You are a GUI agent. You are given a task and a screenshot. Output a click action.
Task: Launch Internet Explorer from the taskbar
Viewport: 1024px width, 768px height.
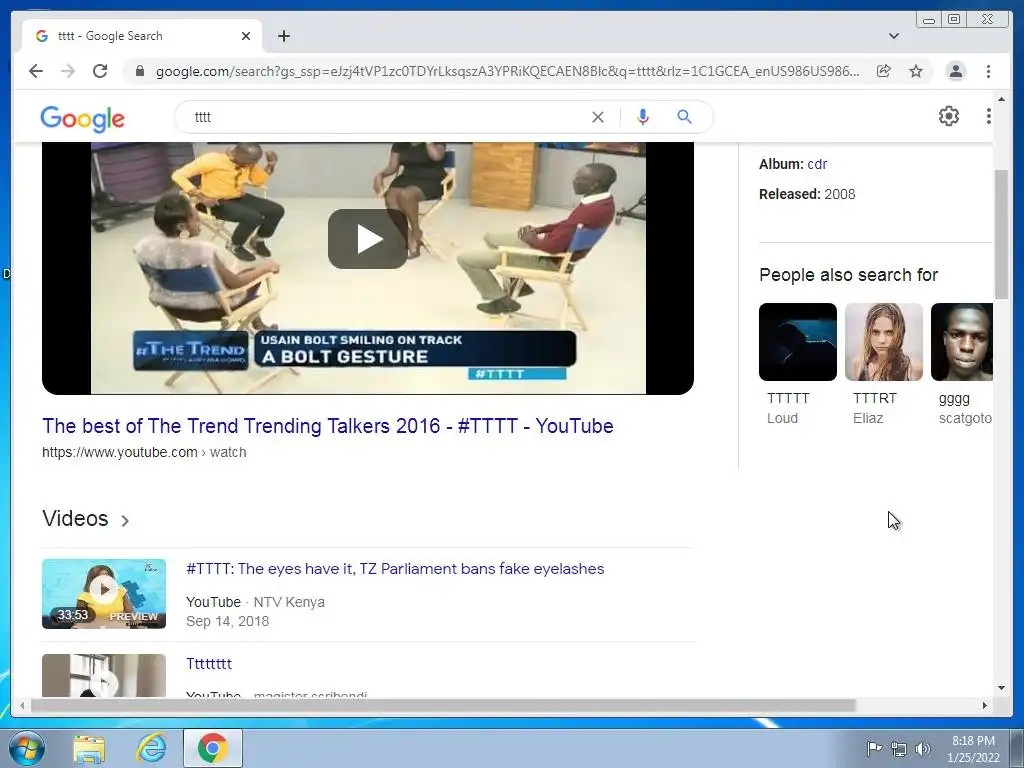click(152, 748)
